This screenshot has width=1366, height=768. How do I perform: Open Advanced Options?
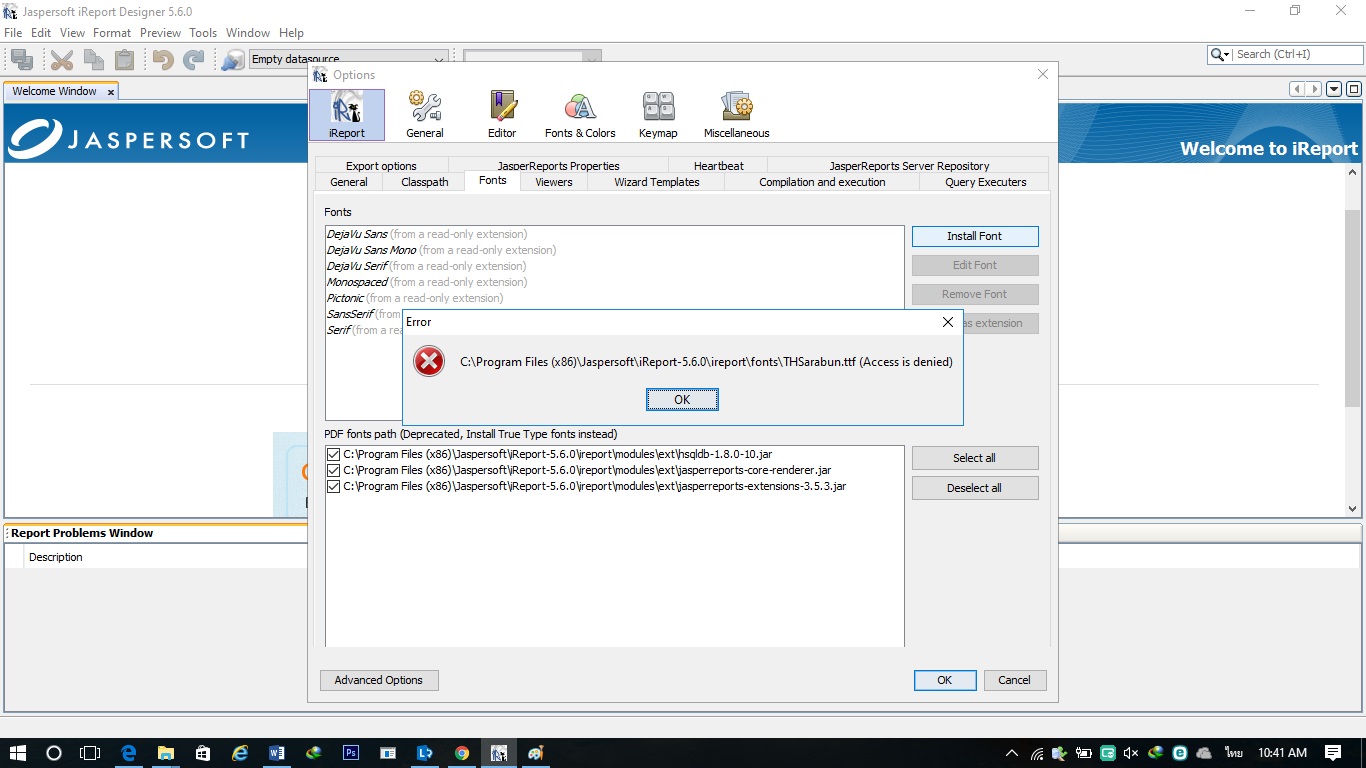coord(379,680)
